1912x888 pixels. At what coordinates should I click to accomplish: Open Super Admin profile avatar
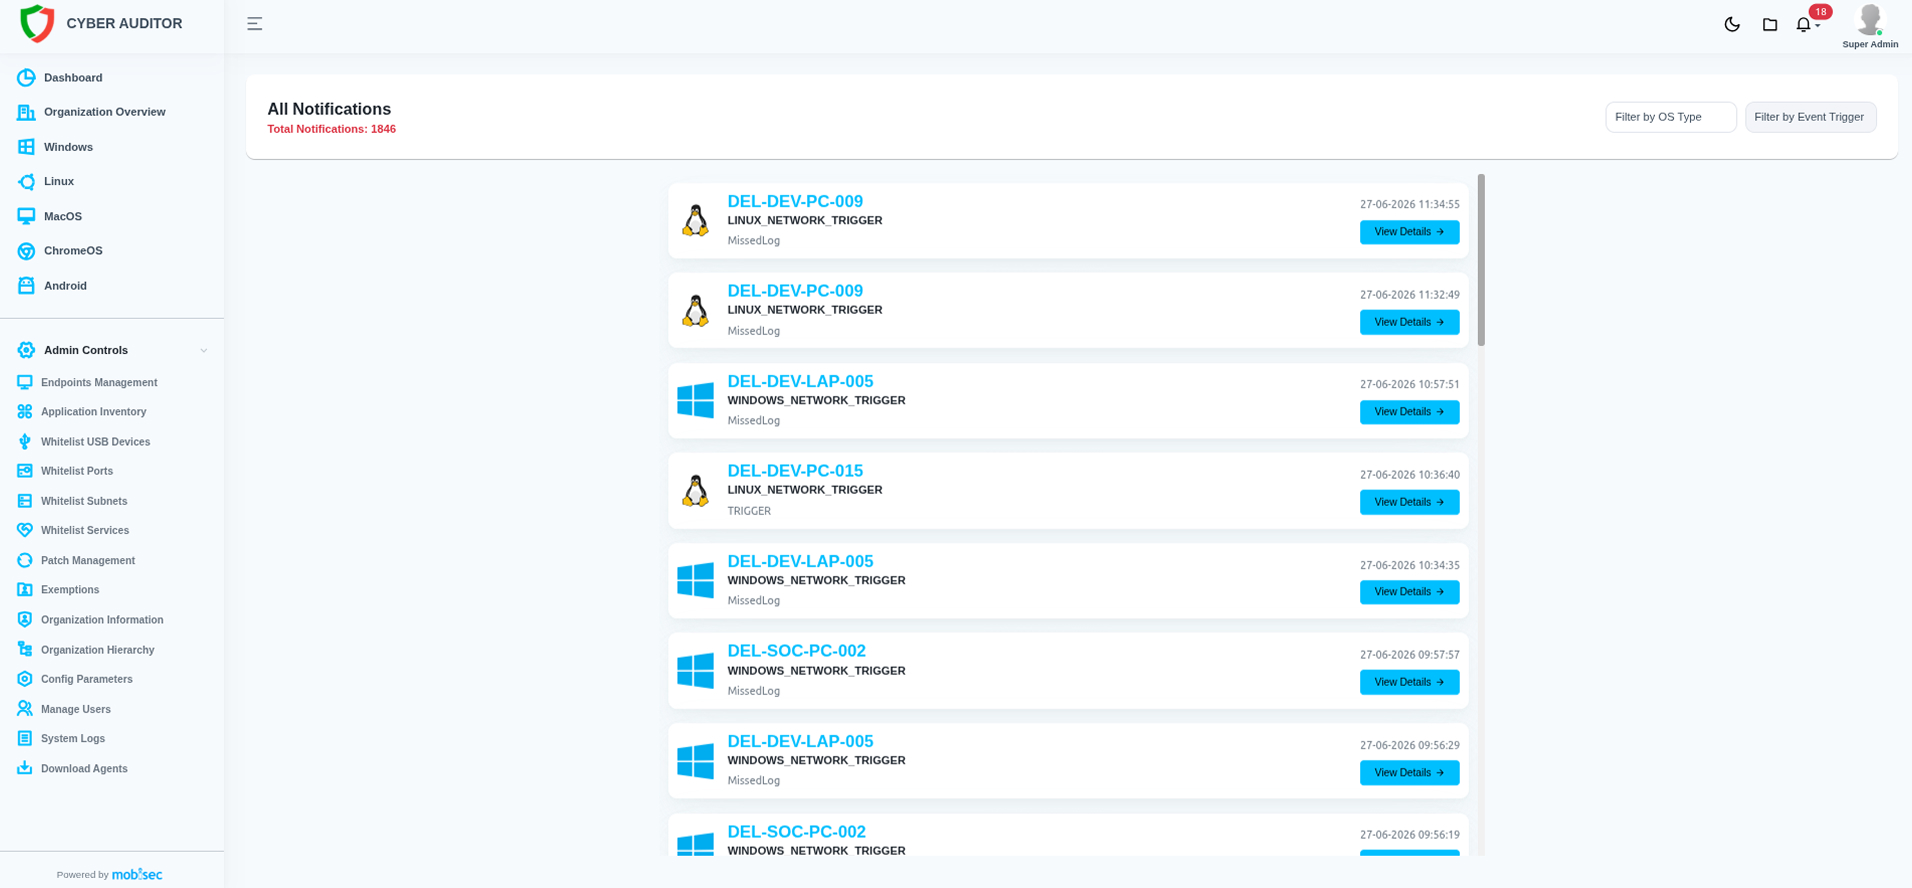pos(1870,19)
